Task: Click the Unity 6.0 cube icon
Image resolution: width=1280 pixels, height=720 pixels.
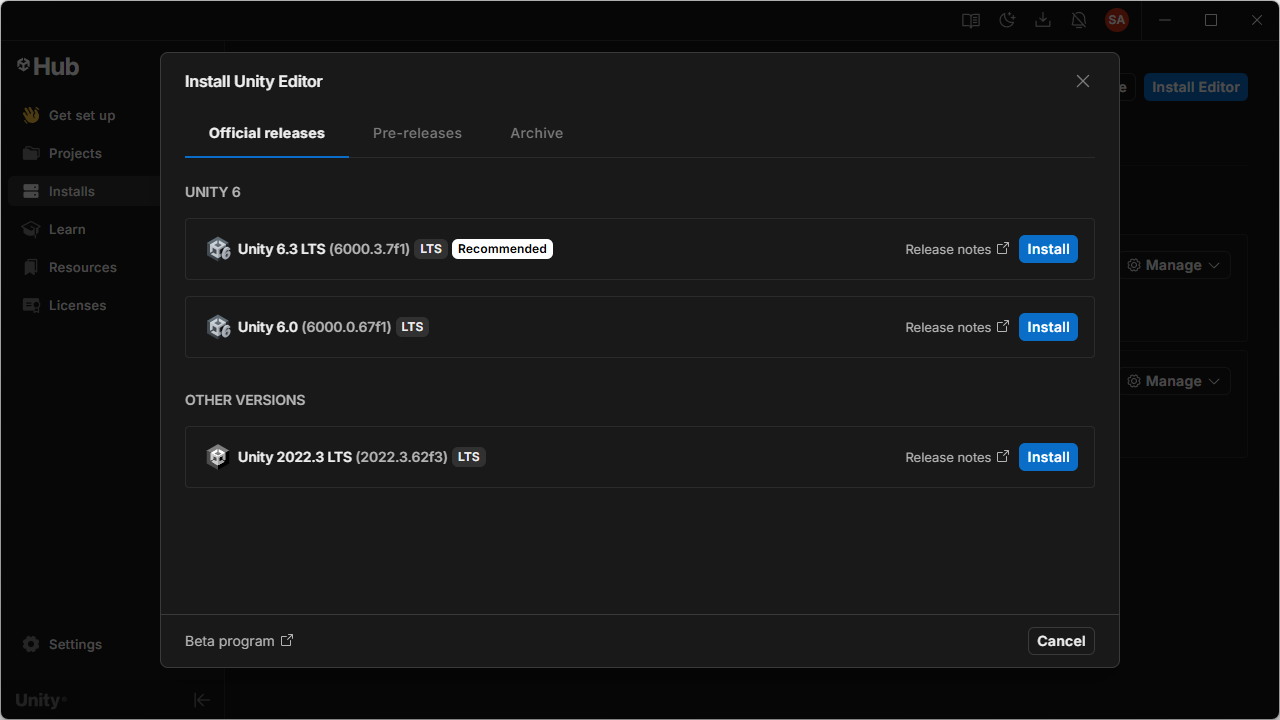Action: tap(218, 327)
